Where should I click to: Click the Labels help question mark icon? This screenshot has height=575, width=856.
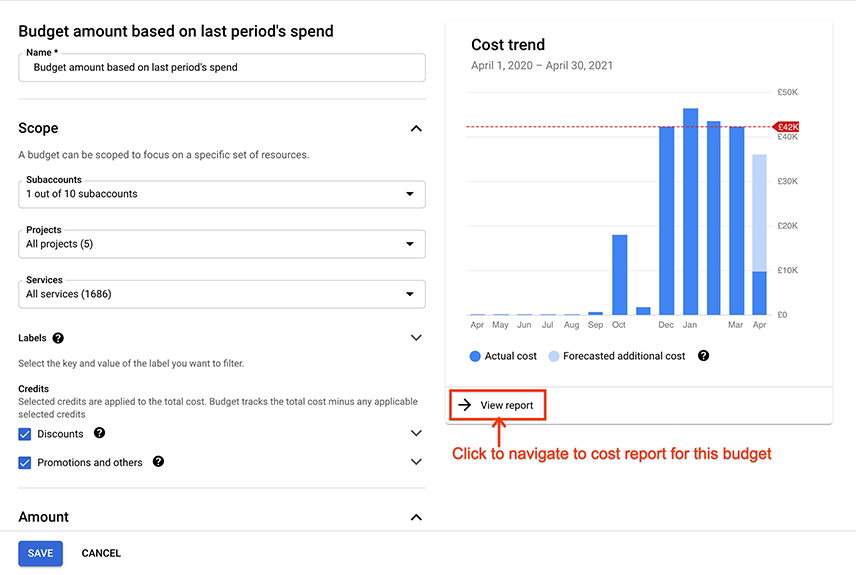tap(58, 338)
